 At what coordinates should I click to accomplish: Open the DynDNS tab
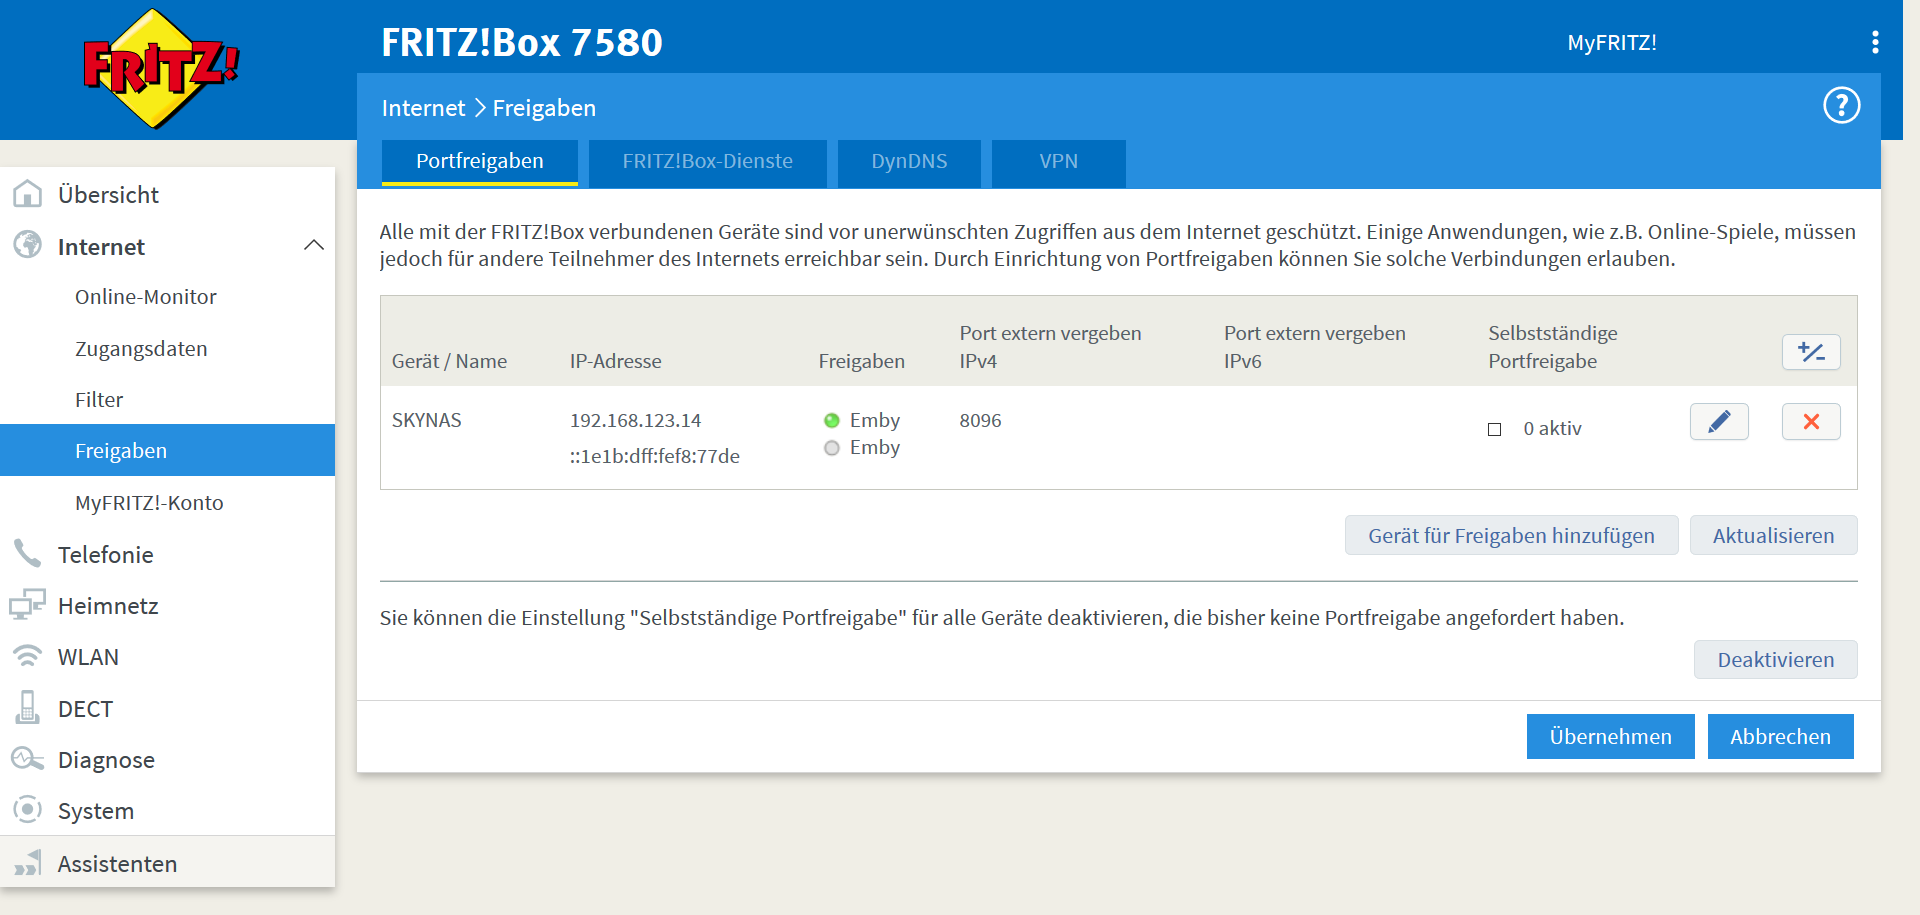(909, 162)
